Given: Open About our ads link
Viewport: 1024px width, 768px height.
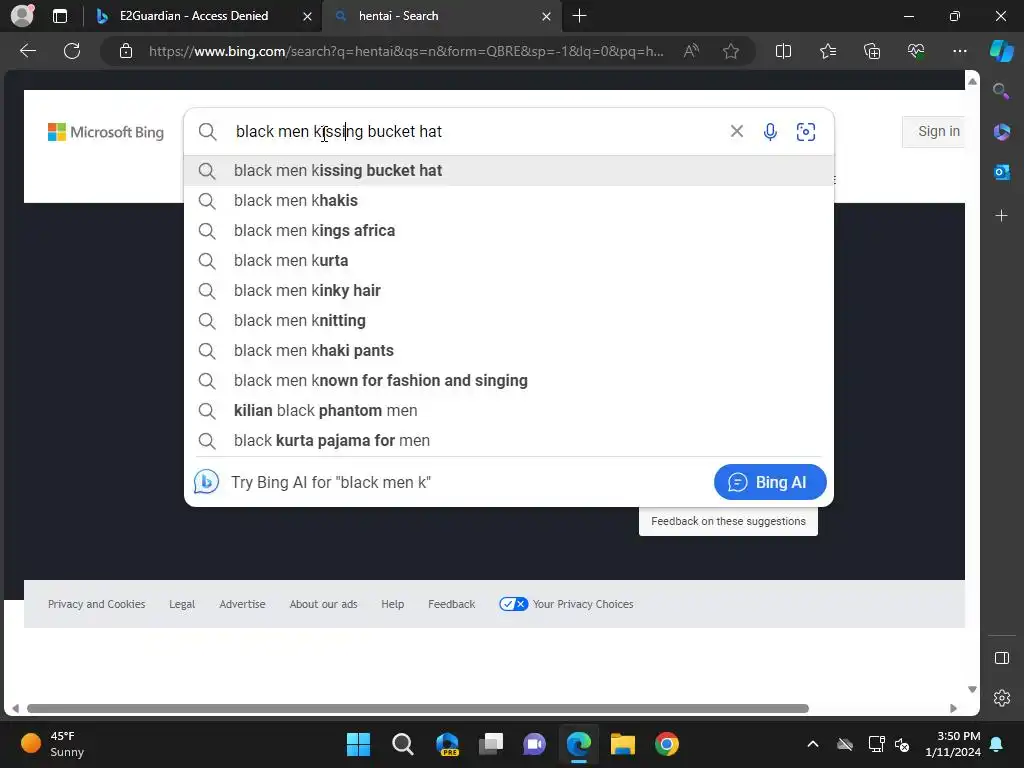Looking at the screenshot, I should click(x=323, y=604).
